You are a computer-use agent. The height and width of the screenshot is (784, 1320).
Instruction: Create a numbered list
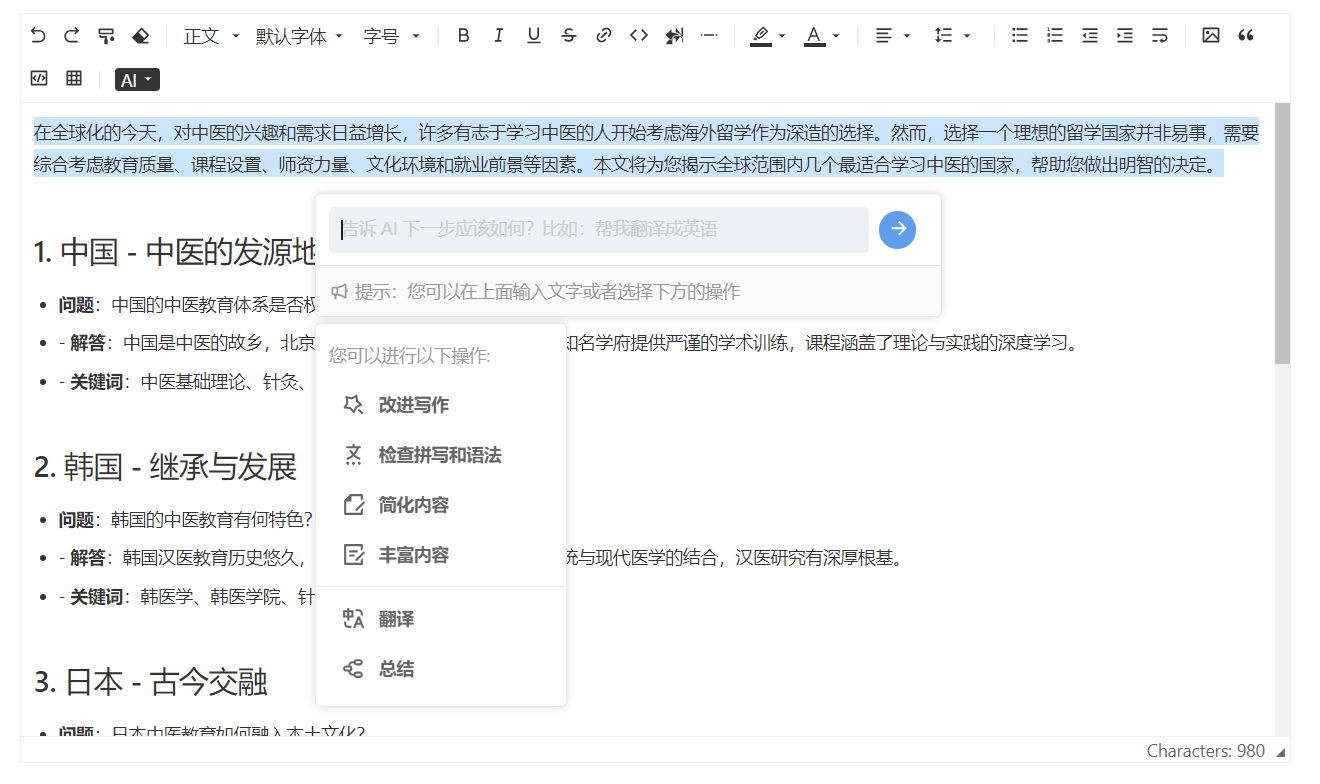point(1055,36)
